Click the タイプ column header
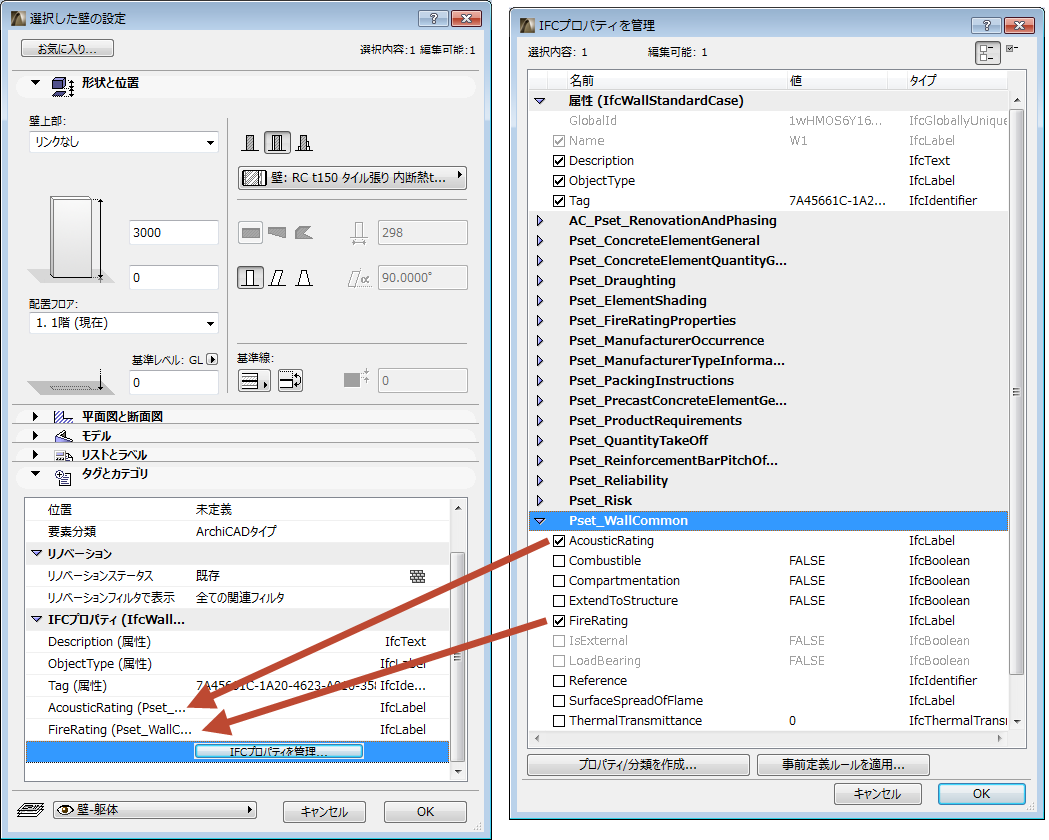 coord(956,81)
